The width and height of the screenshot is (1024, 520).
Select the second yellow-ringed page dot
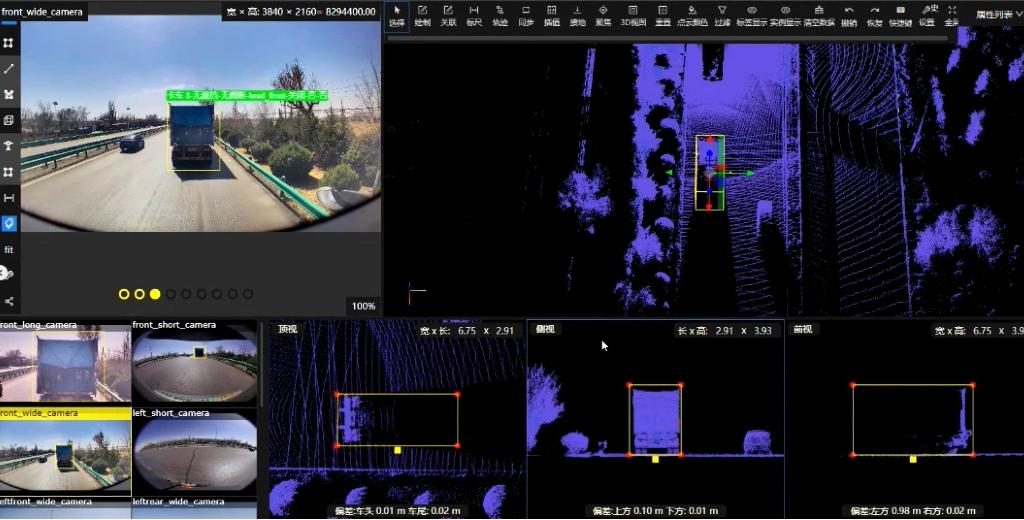coord(139,294)
